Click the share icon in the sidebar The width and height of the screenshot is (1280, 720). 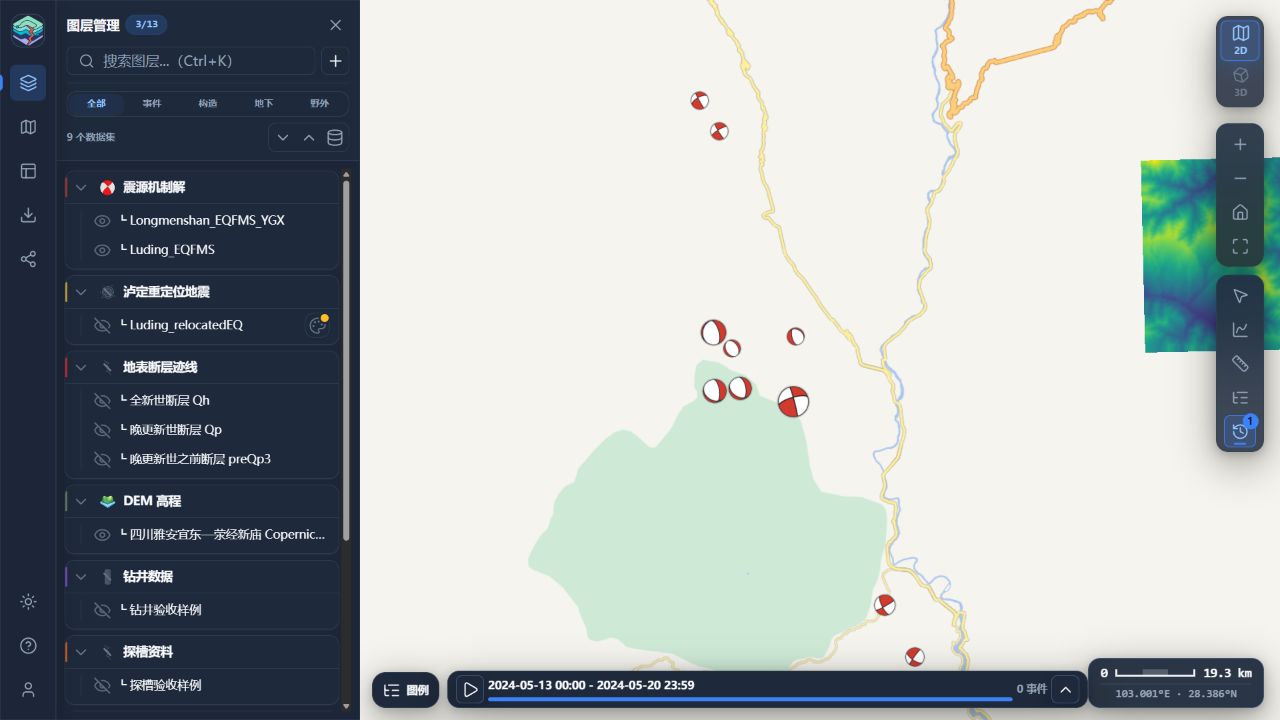(x=28, y=259)
